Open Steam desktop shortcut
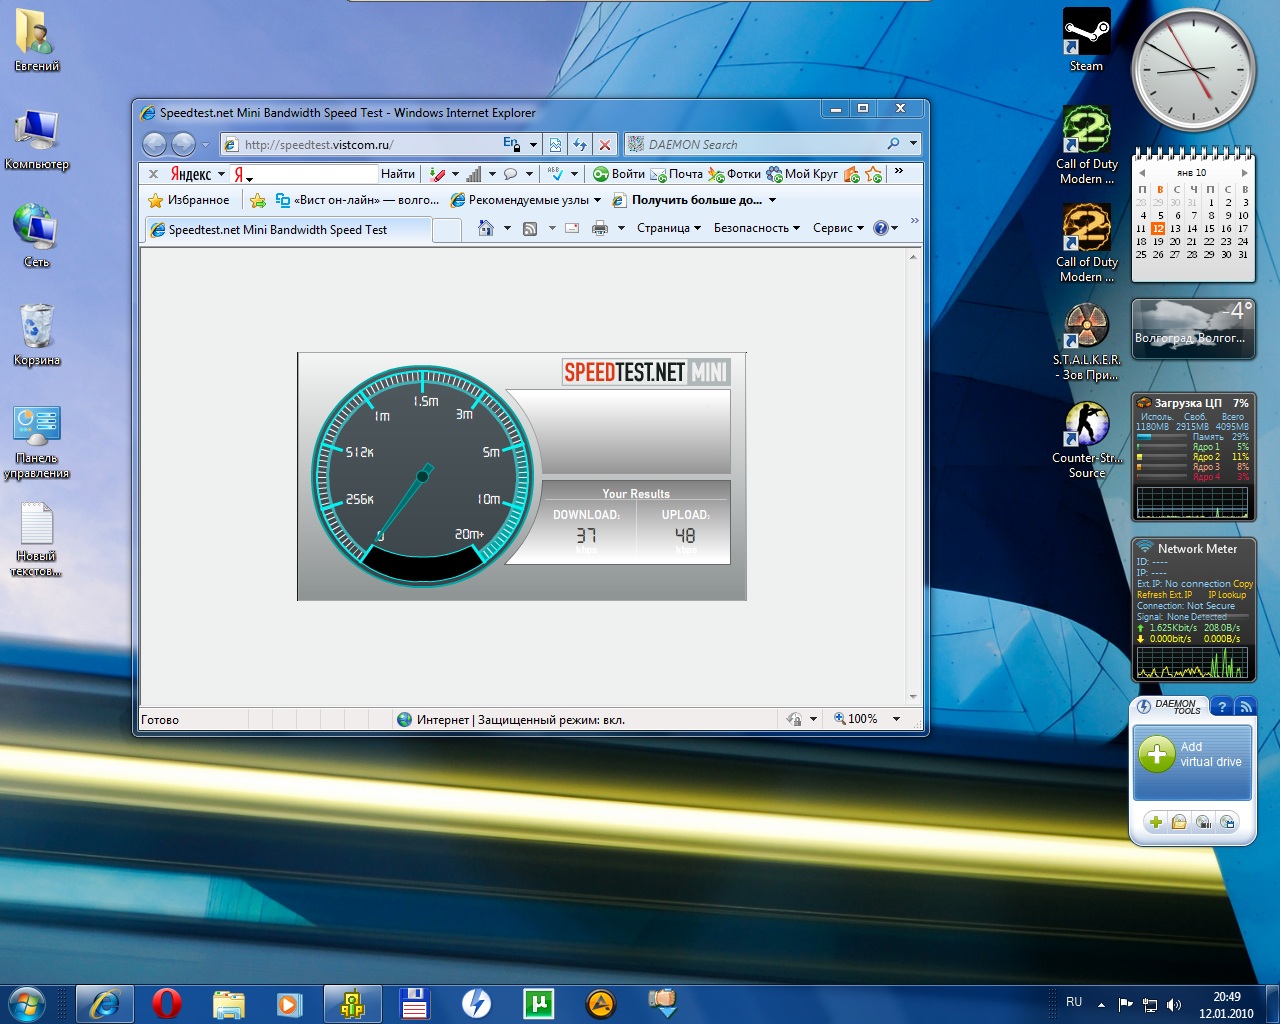The height and width of the screenshot is (1024, 1280). click(1086, 38)
